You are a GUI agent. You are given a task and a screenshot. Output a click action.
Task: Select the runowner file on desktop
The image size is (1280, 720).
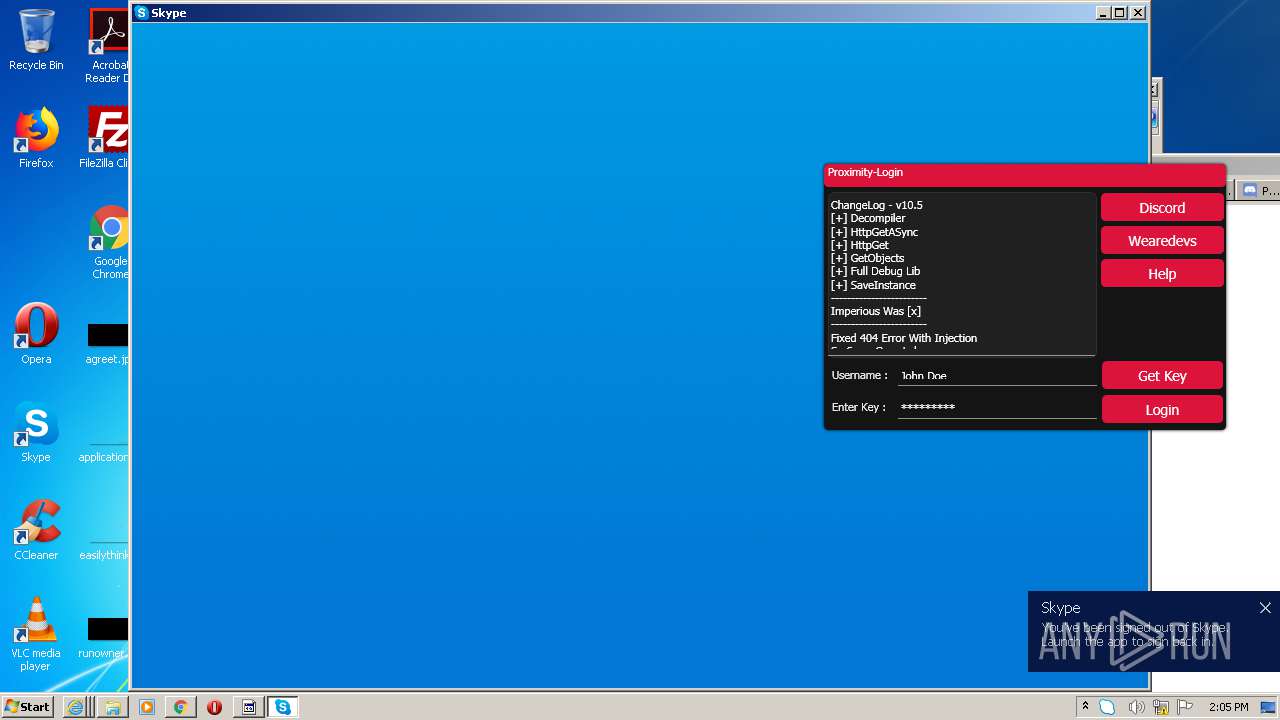pyautogui.click(x=104, y=638)
